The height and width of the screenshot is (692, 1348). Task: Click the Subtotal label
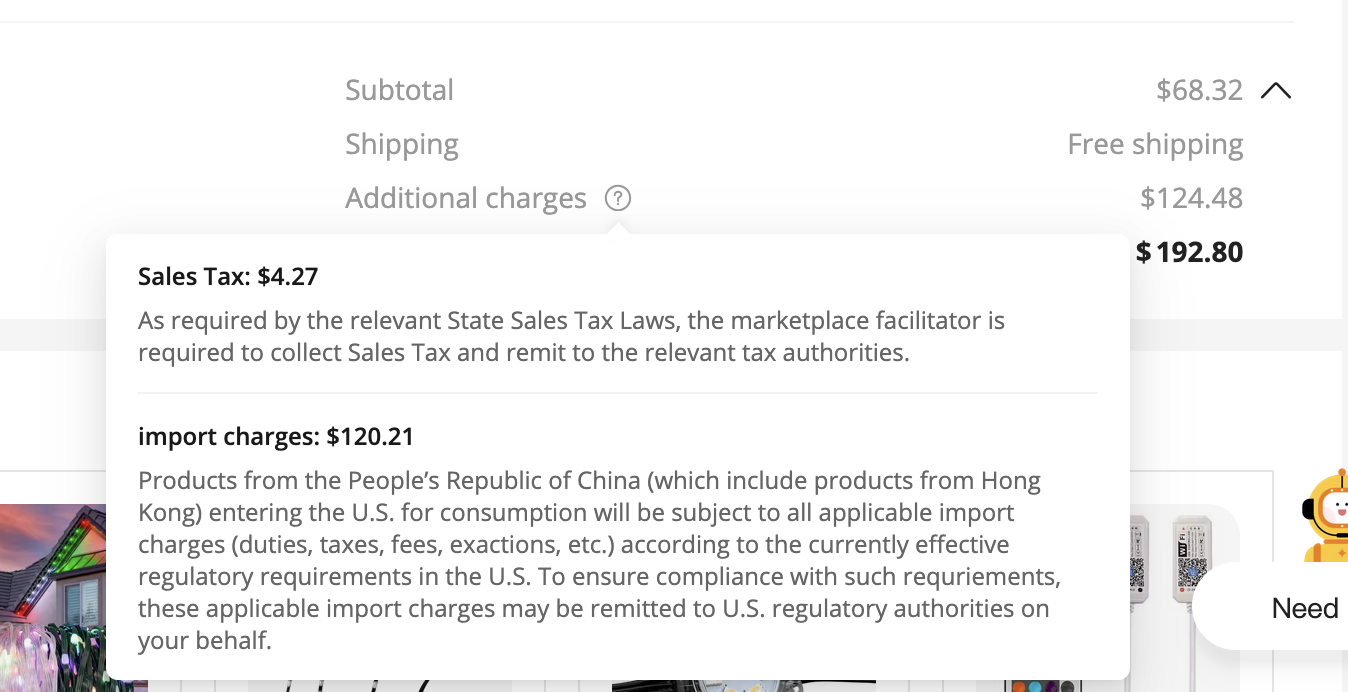click(399, 90)
